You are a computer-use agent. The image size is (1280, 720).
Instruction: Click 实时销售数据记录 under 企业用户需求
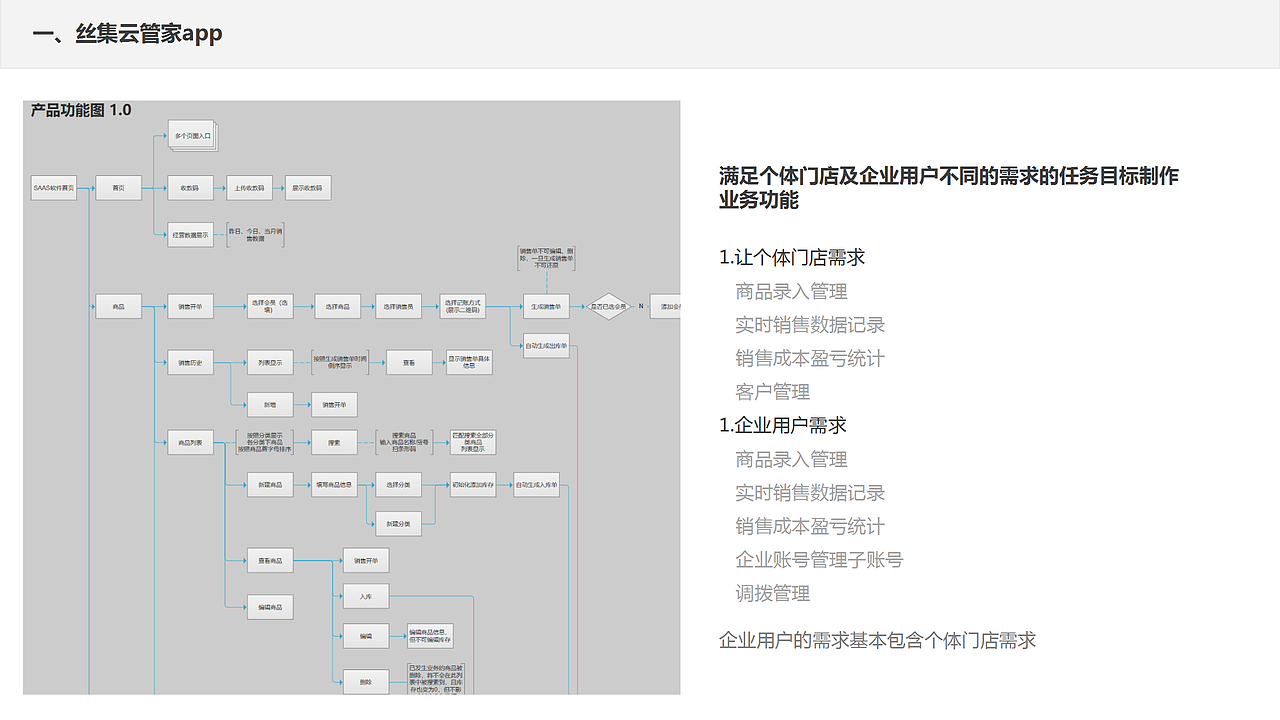click(810, 493)
